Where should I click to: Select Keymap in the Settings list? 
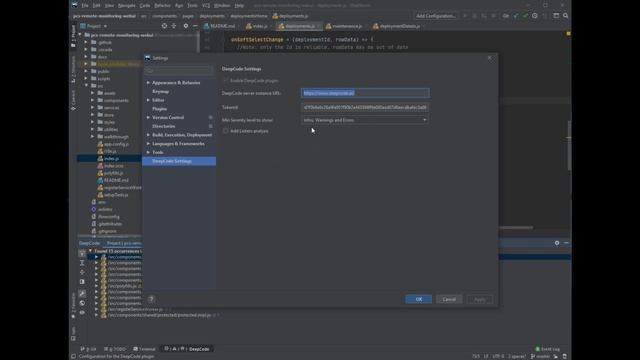160,91
